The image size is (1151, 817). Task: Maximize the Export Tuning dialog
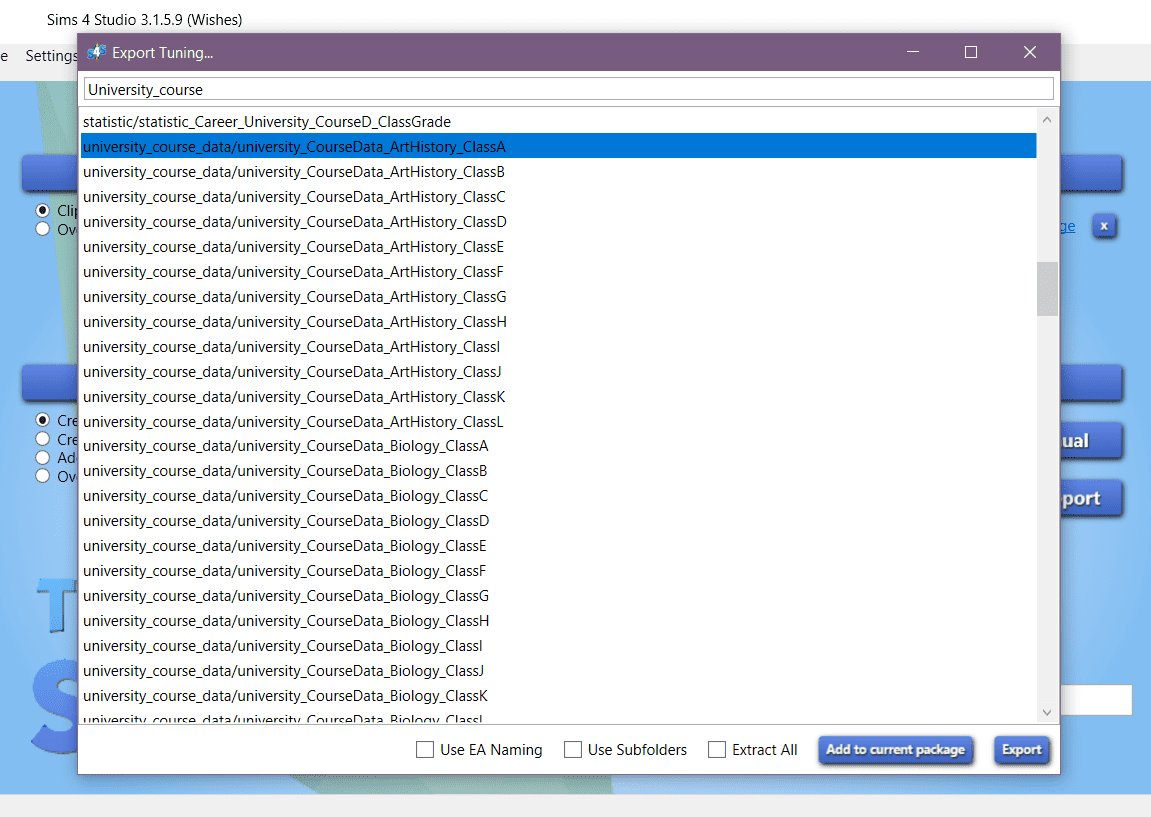coord(970,52)
